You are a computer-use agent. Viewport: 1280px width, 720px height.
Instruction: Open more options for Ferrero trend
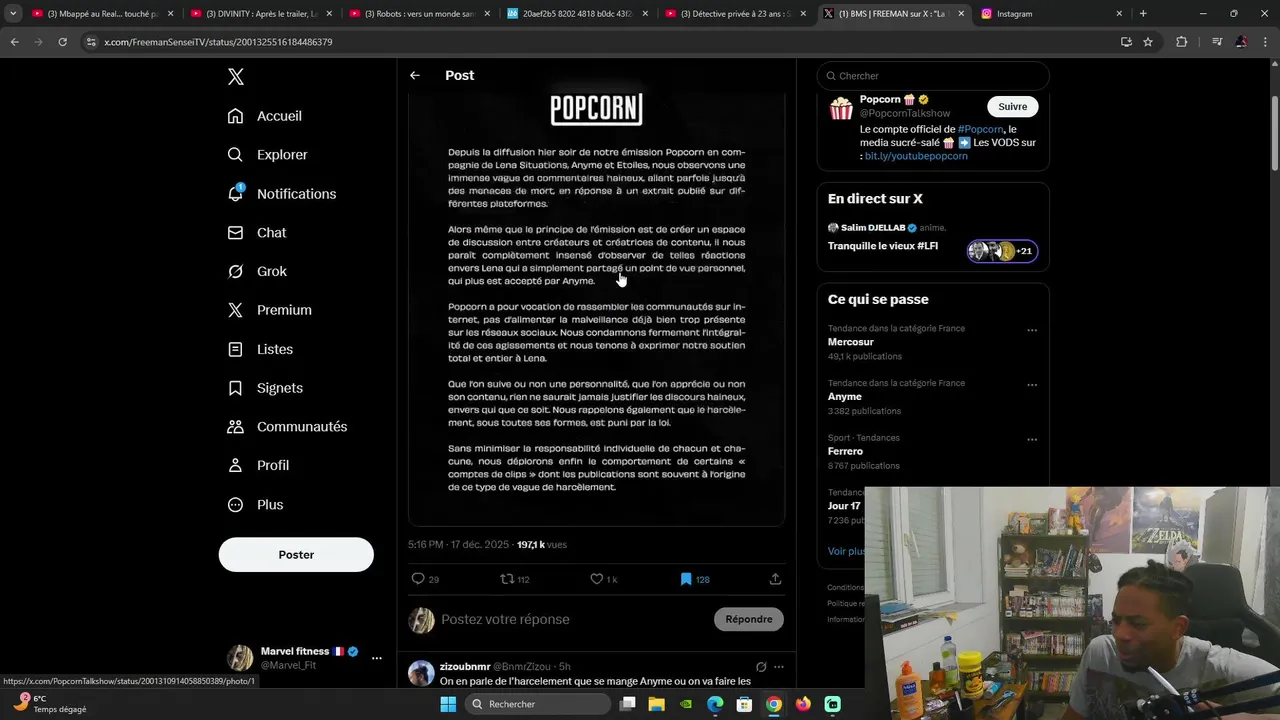point(1032,440)
